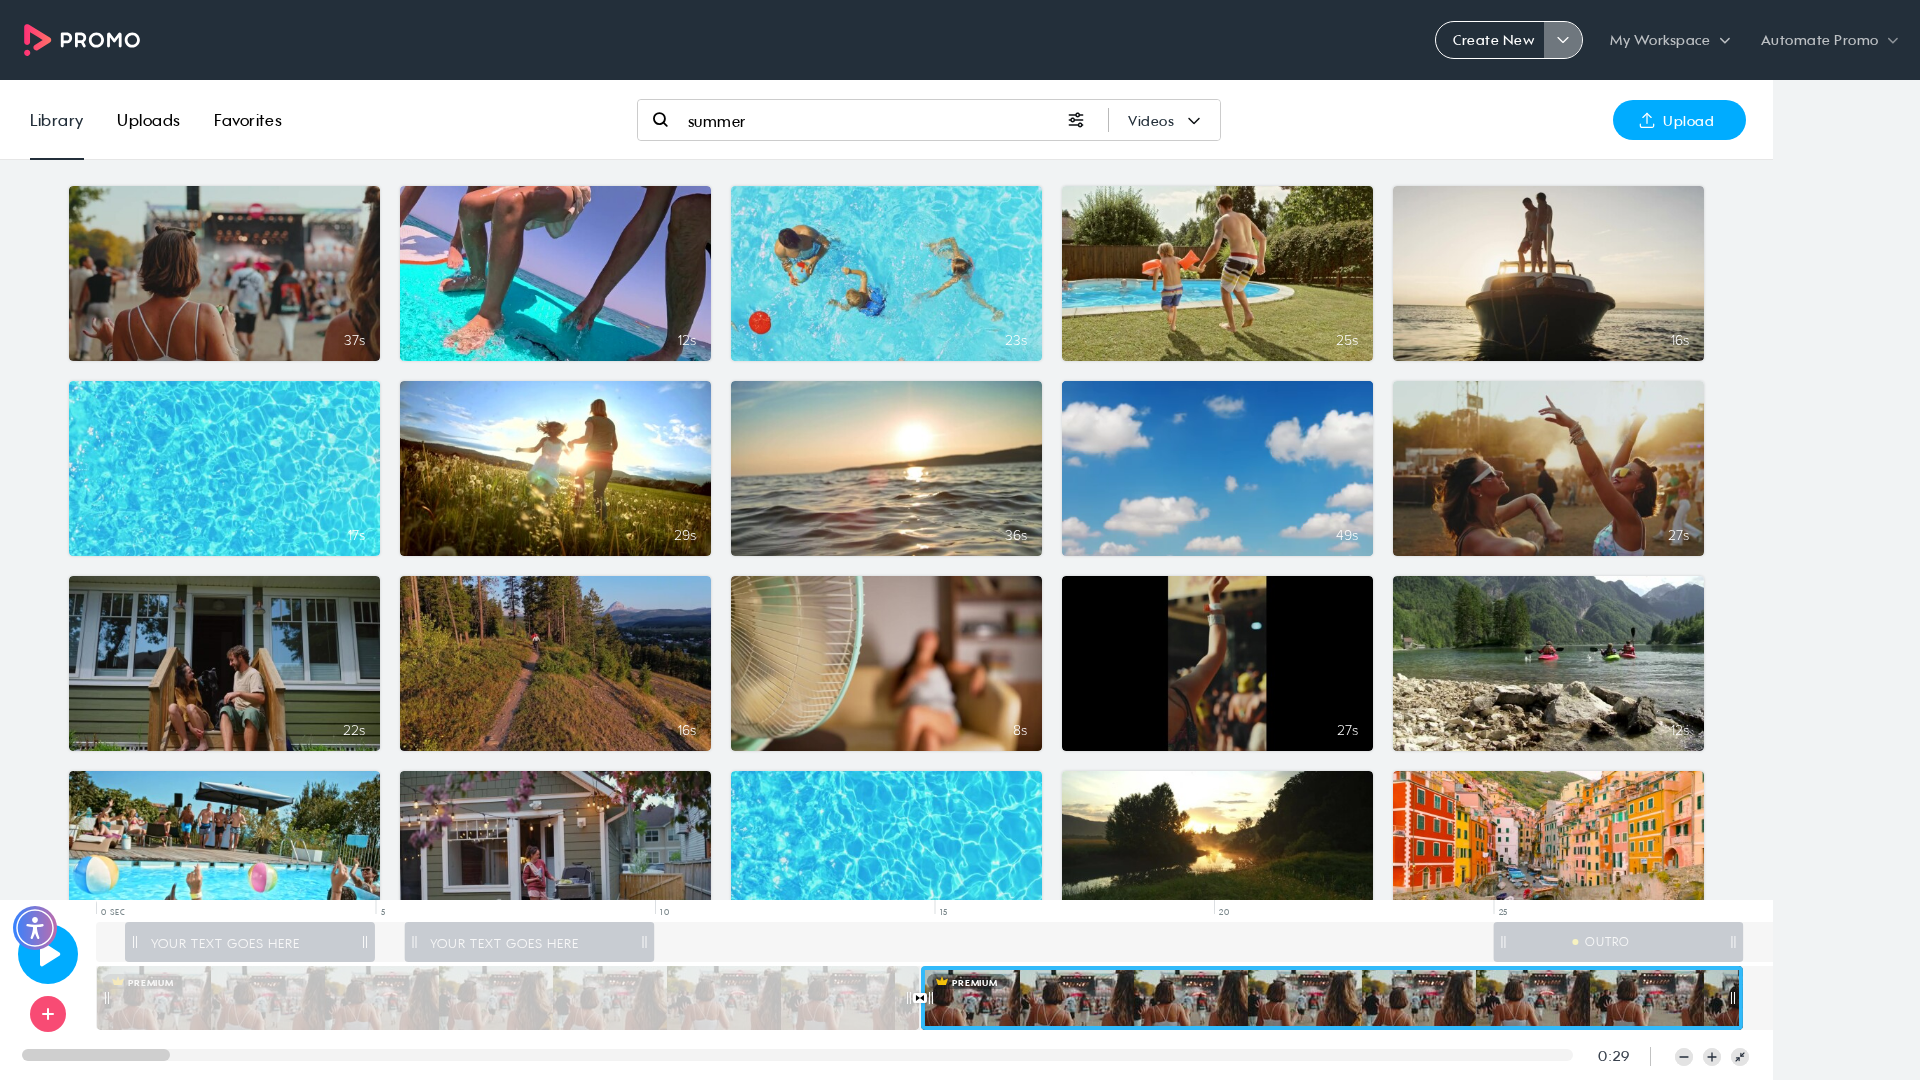Play the timeline preview
This screenshot has width=1920, height=1080.
48,954
